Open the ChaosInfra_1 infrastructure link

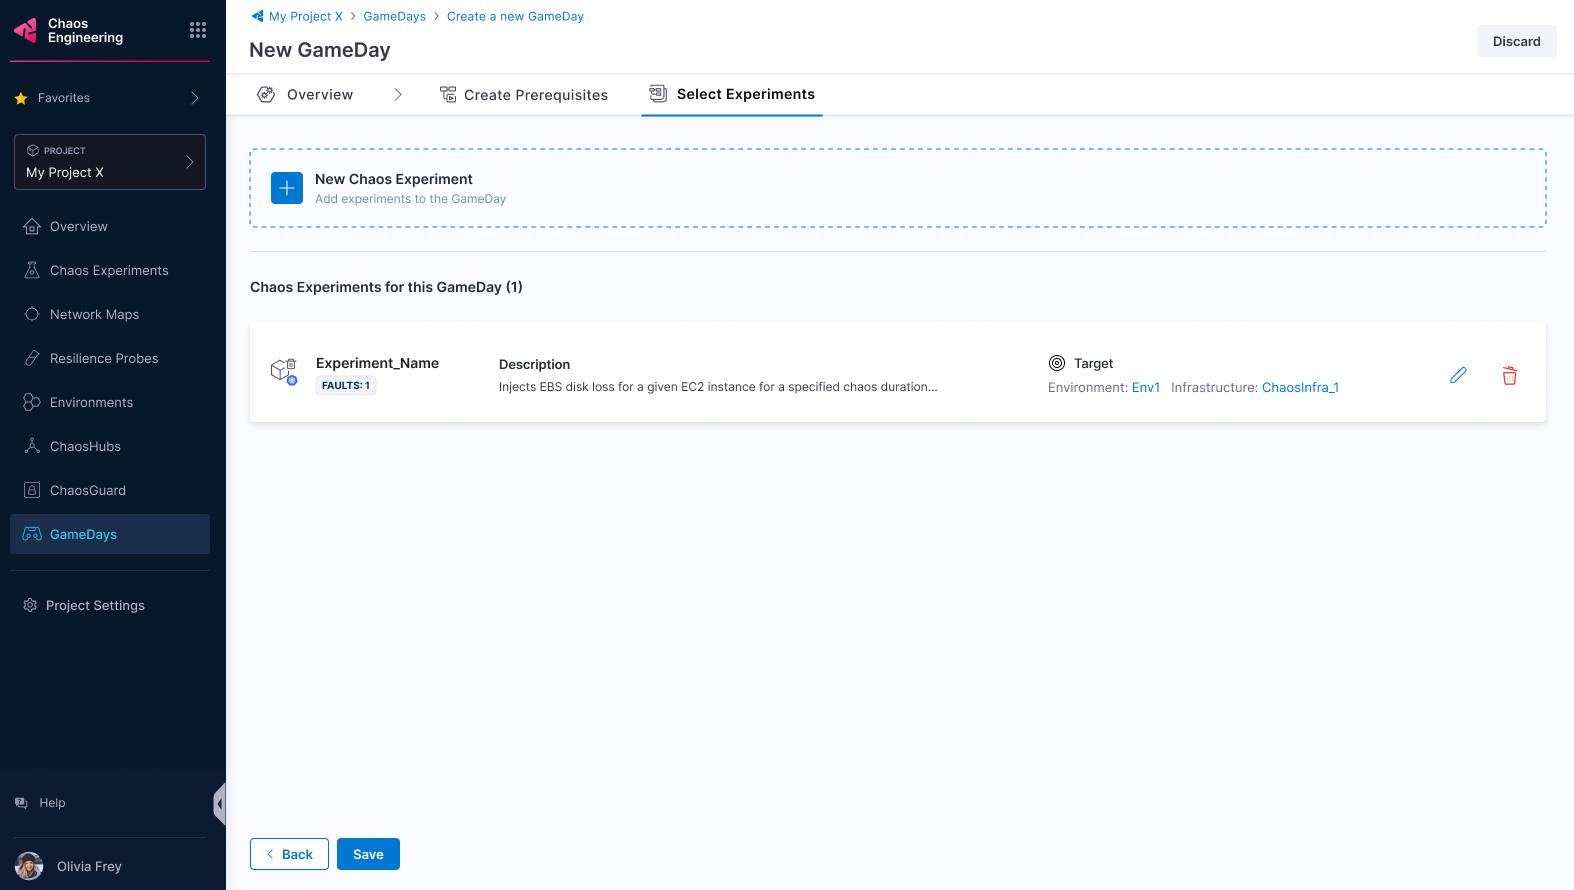(1300, 387)
